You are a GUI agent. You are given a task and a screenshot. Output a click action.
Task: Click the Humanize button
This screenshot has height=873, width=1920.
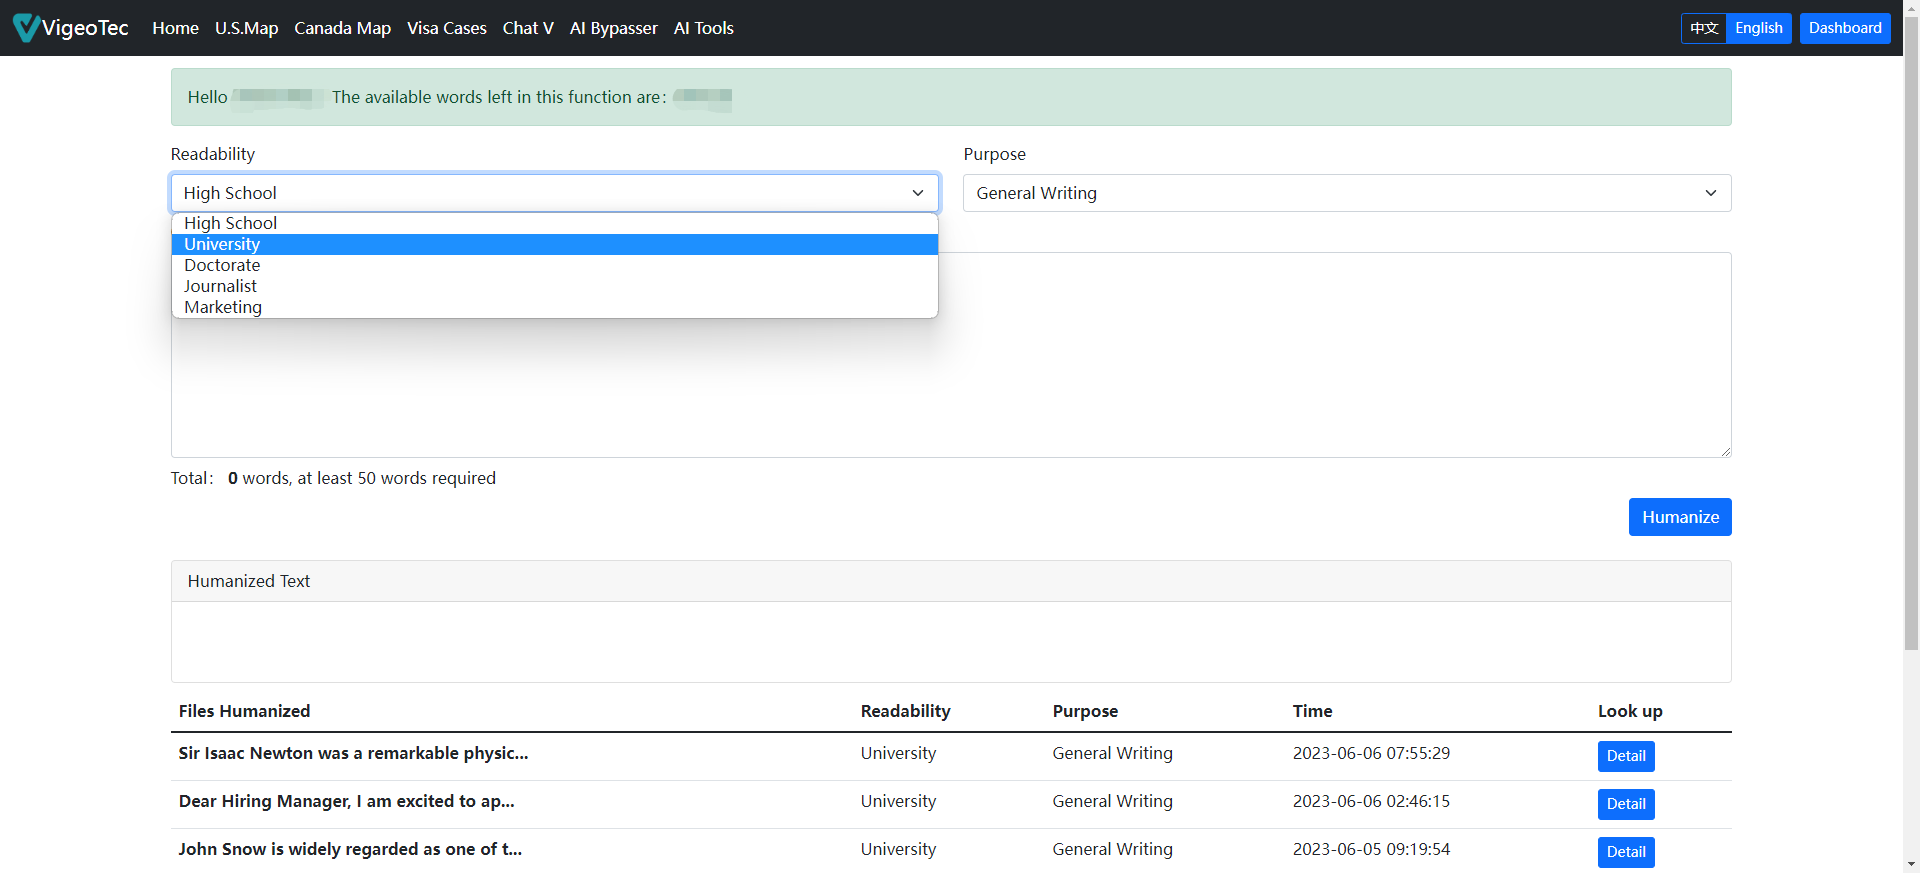[x=1679, y=517]
